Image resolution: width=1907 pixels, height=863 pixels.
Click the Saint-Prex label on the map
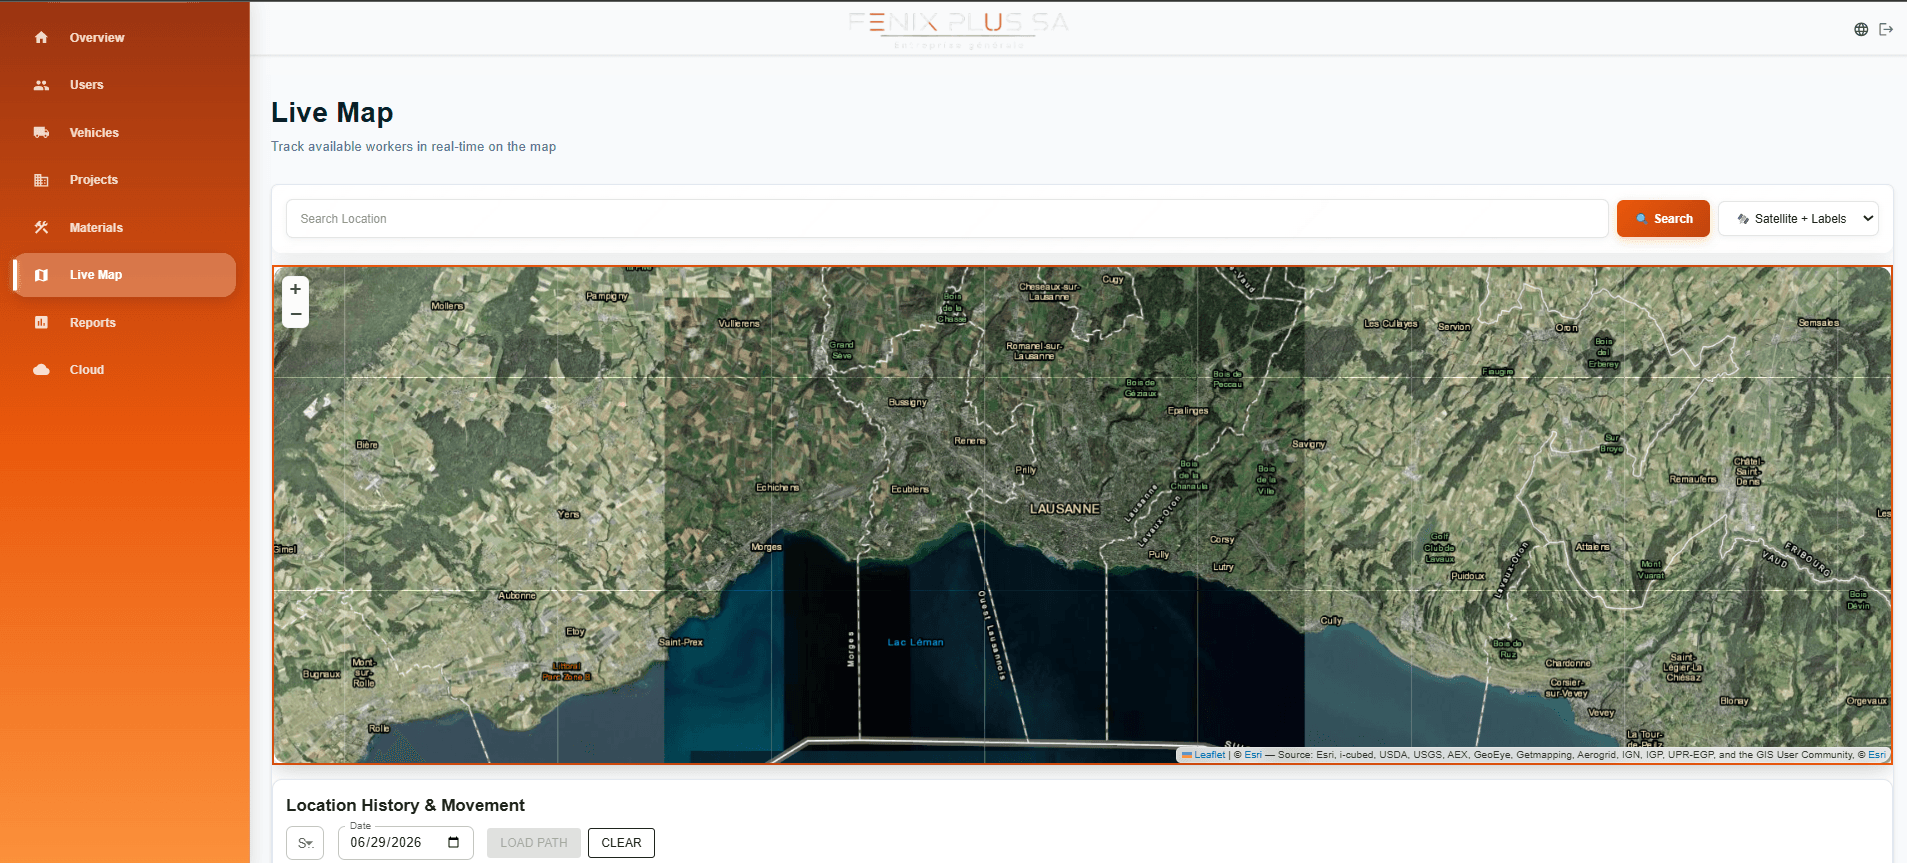681,642
